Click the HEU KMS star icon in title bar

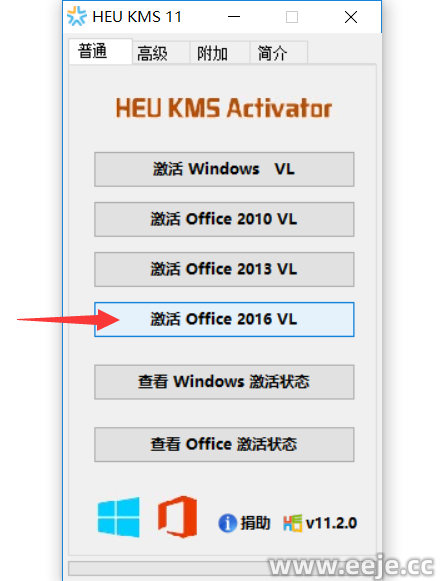pyautogui.click(x=77, y=17)
